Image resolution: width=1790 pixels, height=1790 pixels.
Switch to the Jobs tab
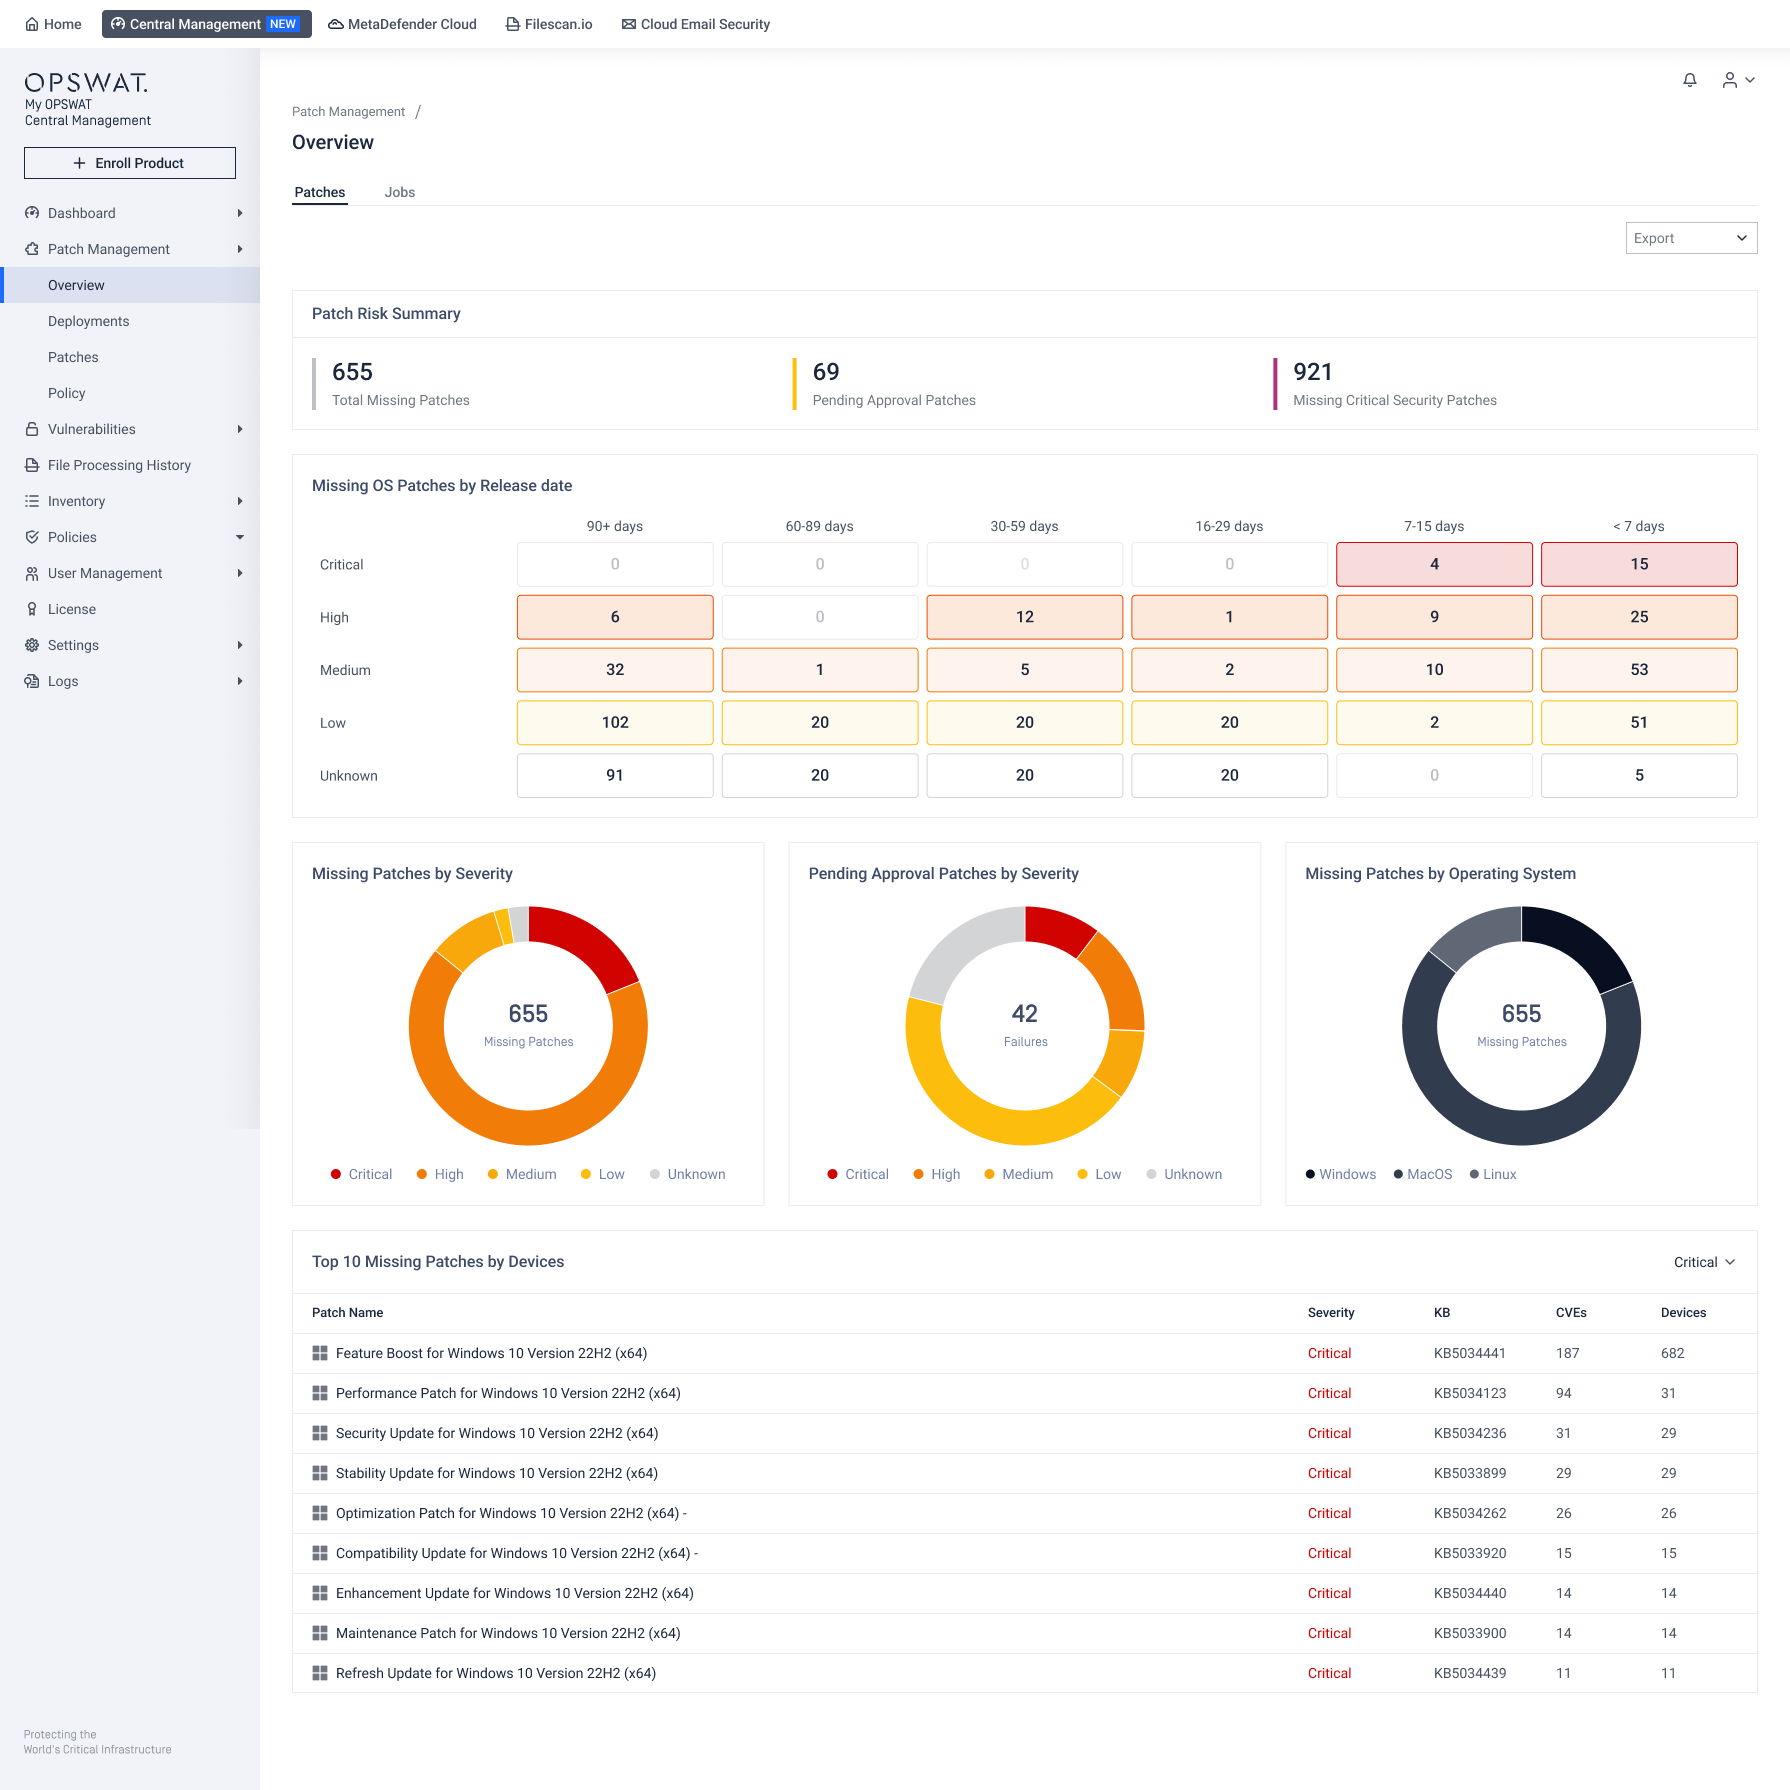tap(399, 192)
